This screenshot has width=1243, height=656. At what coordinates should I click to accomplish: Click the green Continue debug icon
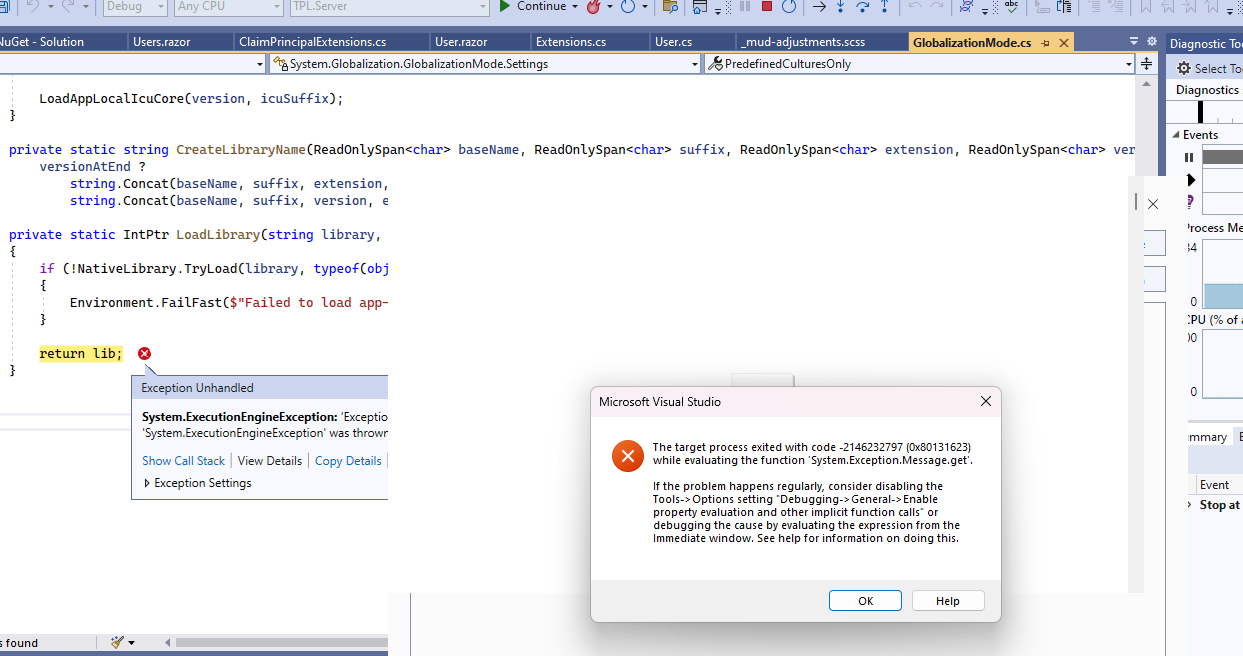pyautogui.click(x=507, y=7)
